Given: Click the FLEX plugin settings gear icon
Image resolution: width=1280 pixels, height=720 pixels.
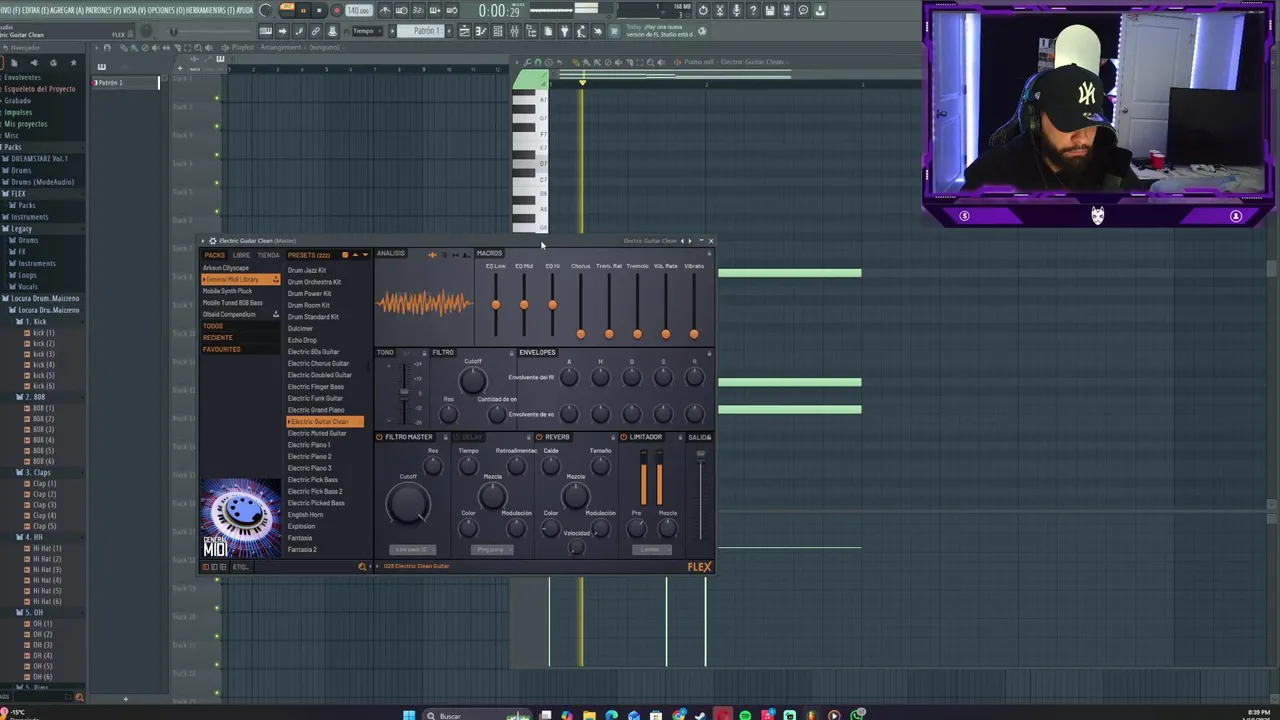Looking at the screenshot, I should tap(213, 241).
